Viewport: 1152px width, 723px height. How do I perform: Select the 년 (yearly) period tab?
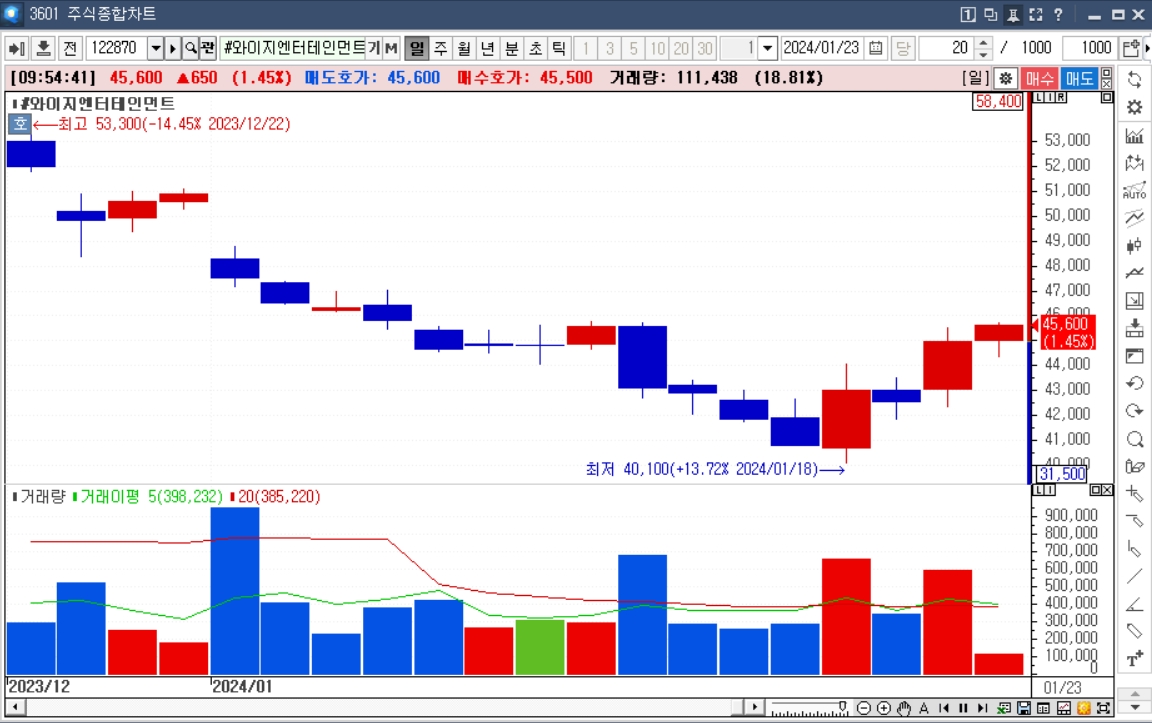[x=488, y=48]
